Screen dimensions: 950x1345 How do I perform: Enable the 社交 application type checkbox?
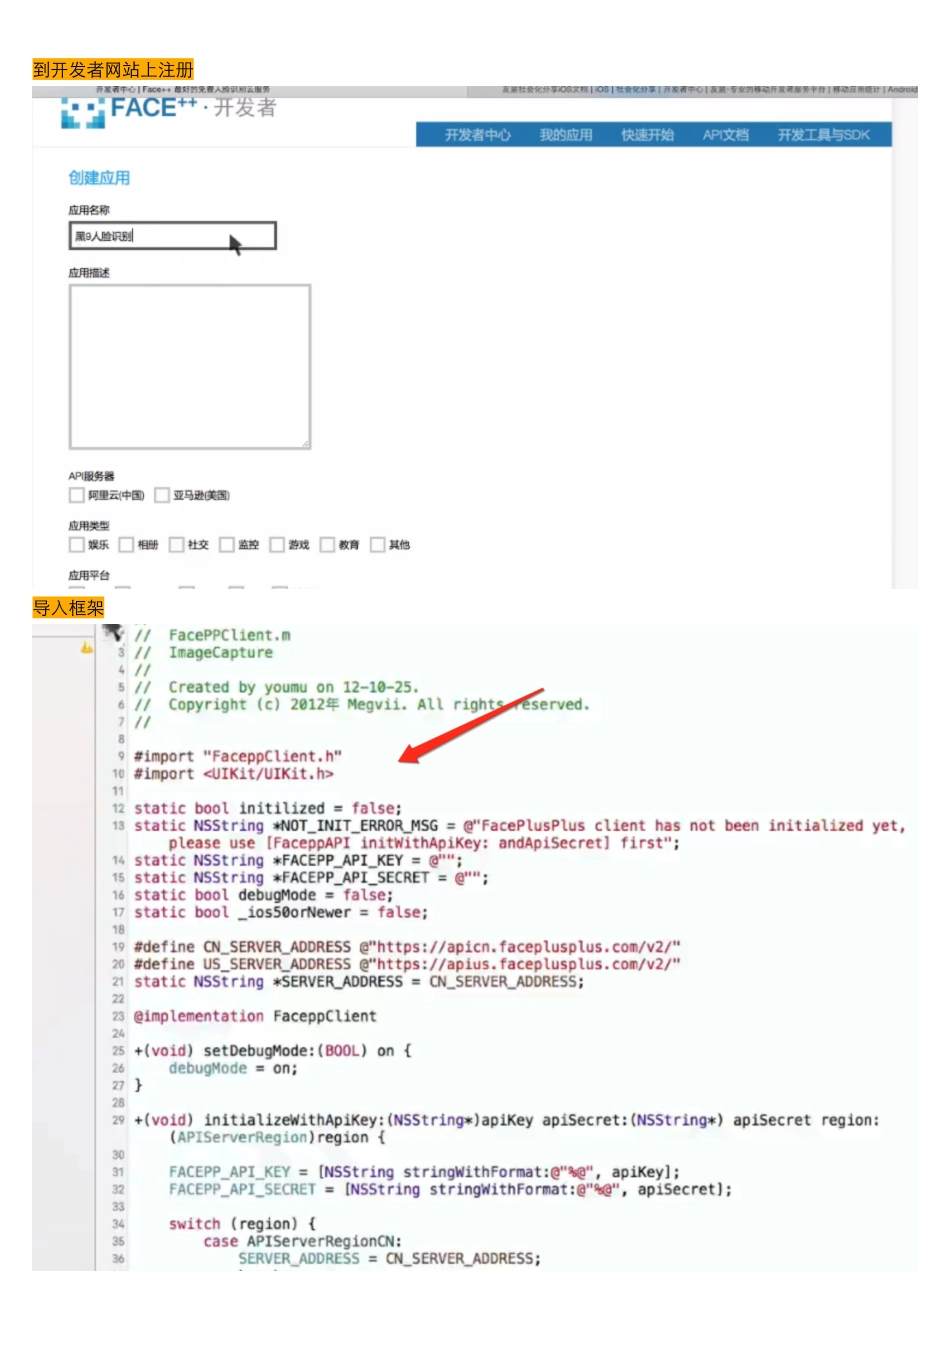coord(177,545)
